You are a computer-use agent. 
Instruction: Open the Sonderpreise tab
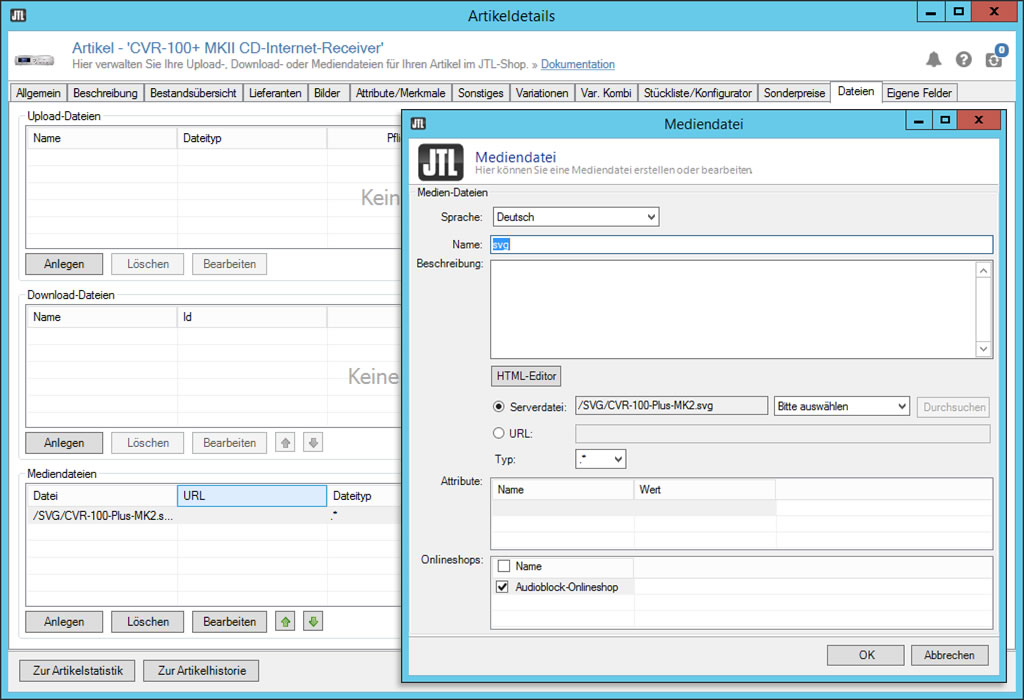794,93
